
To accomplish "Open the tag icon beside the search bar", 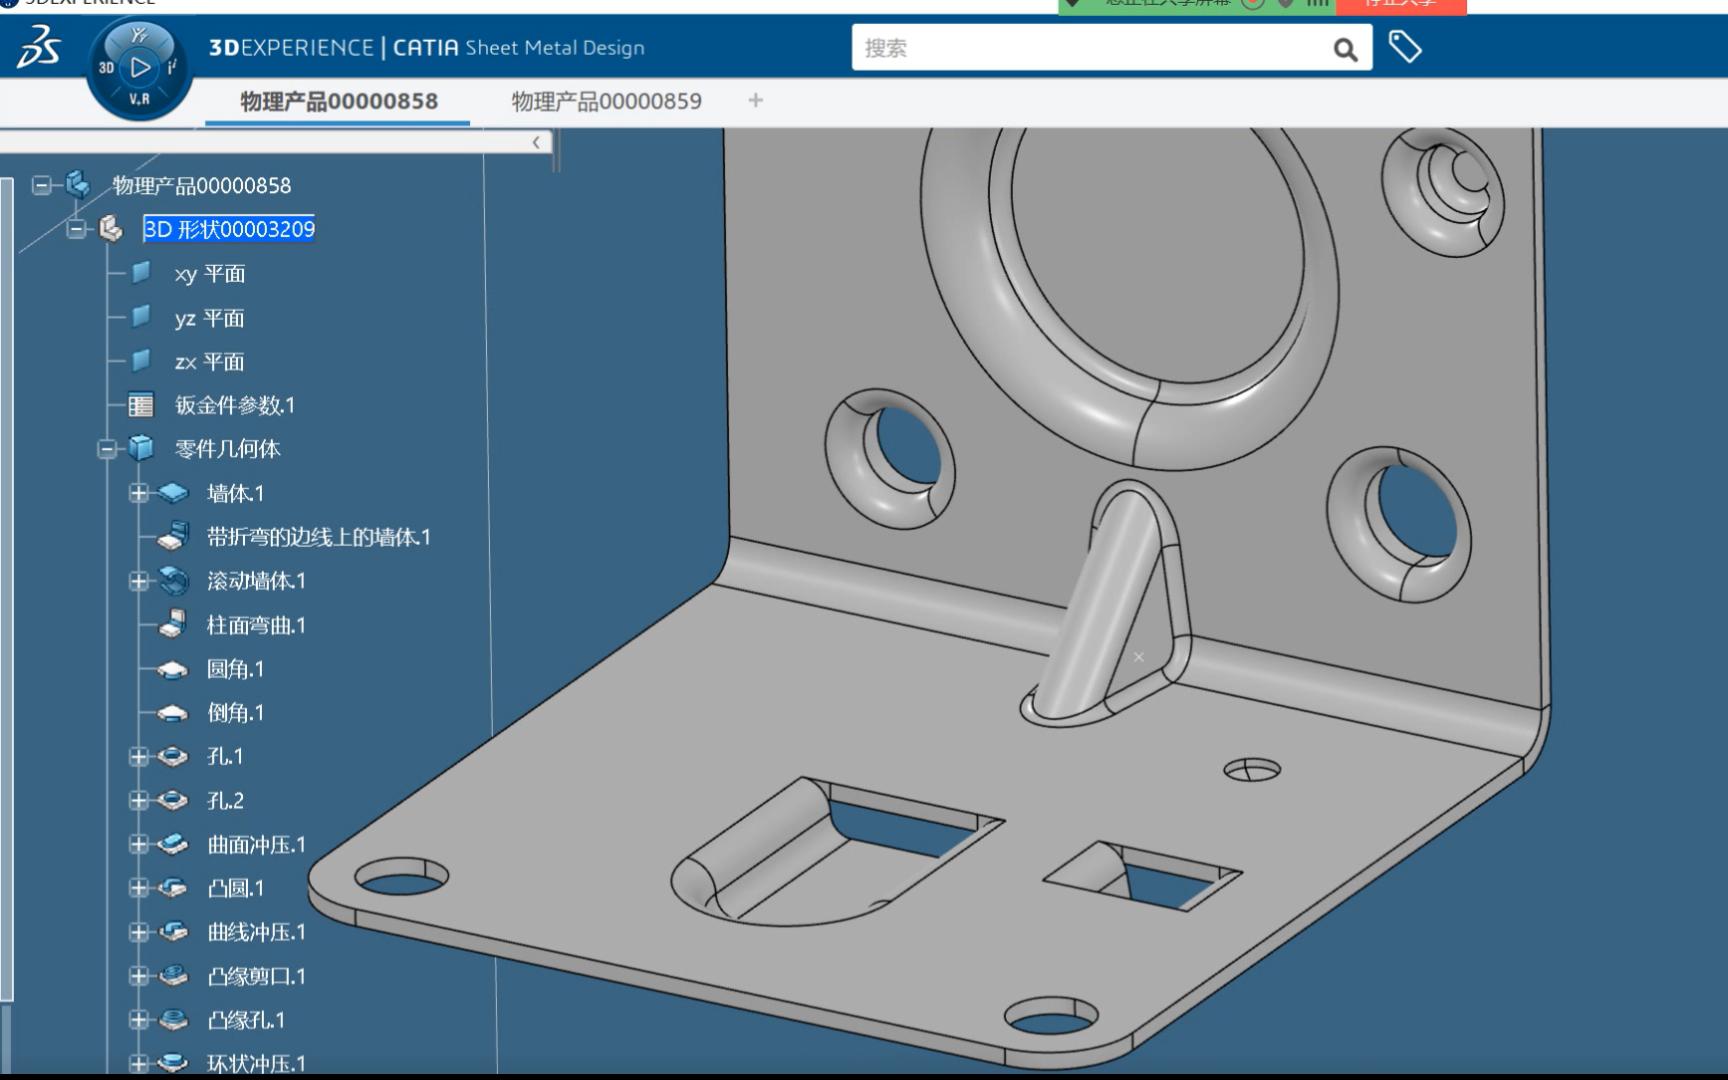I will point(1405,46).
